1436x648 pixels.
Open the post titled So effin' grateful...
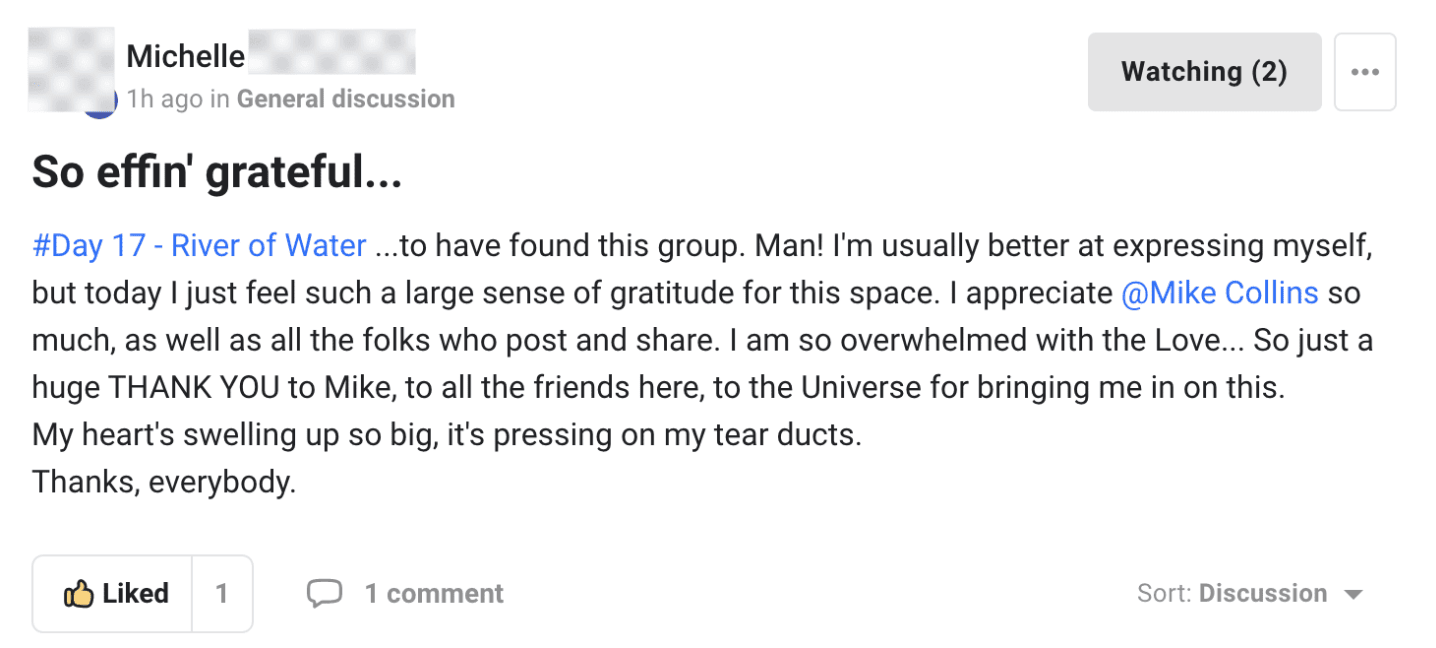pyautogui.click(x=217, y=173)
